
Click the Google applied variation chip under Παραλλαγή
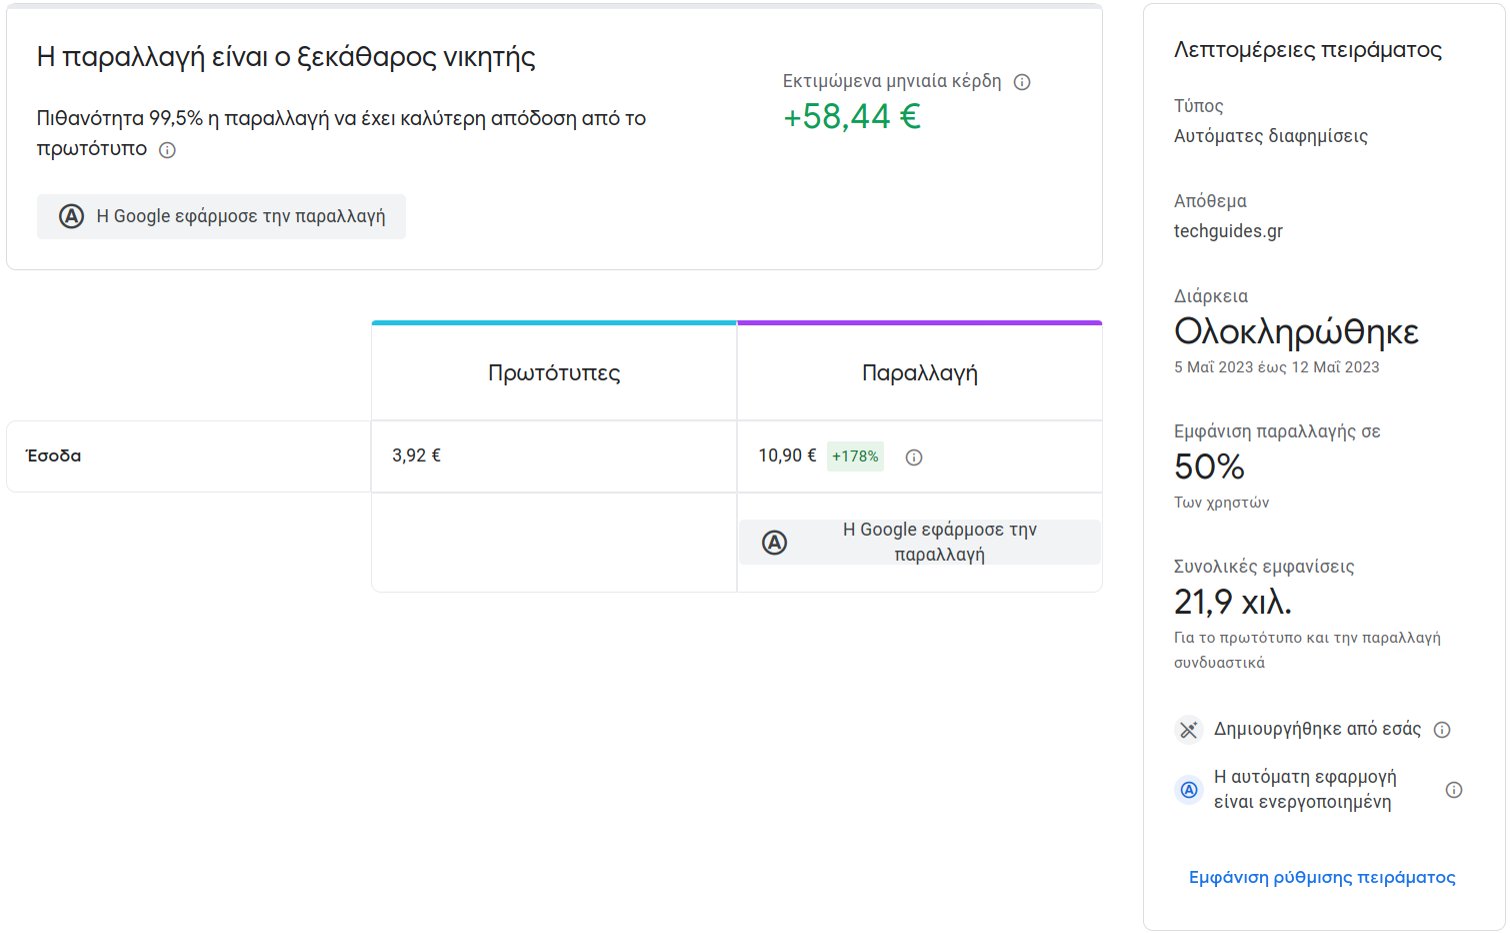[x=919, y=542]
